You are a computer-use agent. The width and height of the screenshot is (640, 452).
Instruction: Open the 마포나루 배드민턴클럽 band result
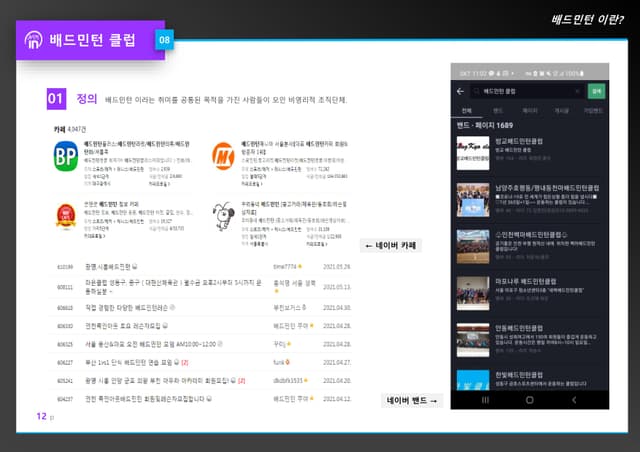point(529,293)
